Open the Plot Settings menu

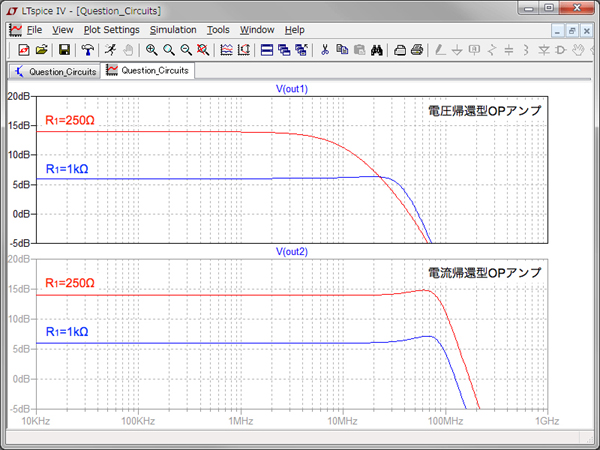[x=111, y=30]
